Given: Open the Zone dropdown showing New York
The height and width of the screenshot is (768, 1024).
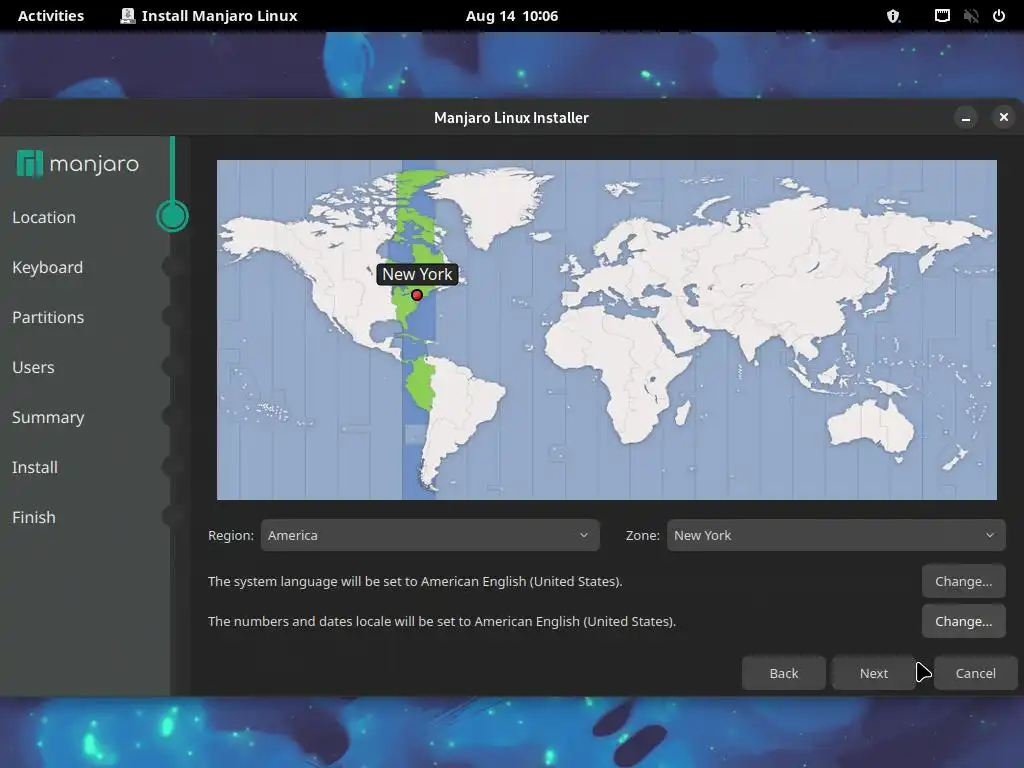Looking at the screenshot, I should click(836, 535).
